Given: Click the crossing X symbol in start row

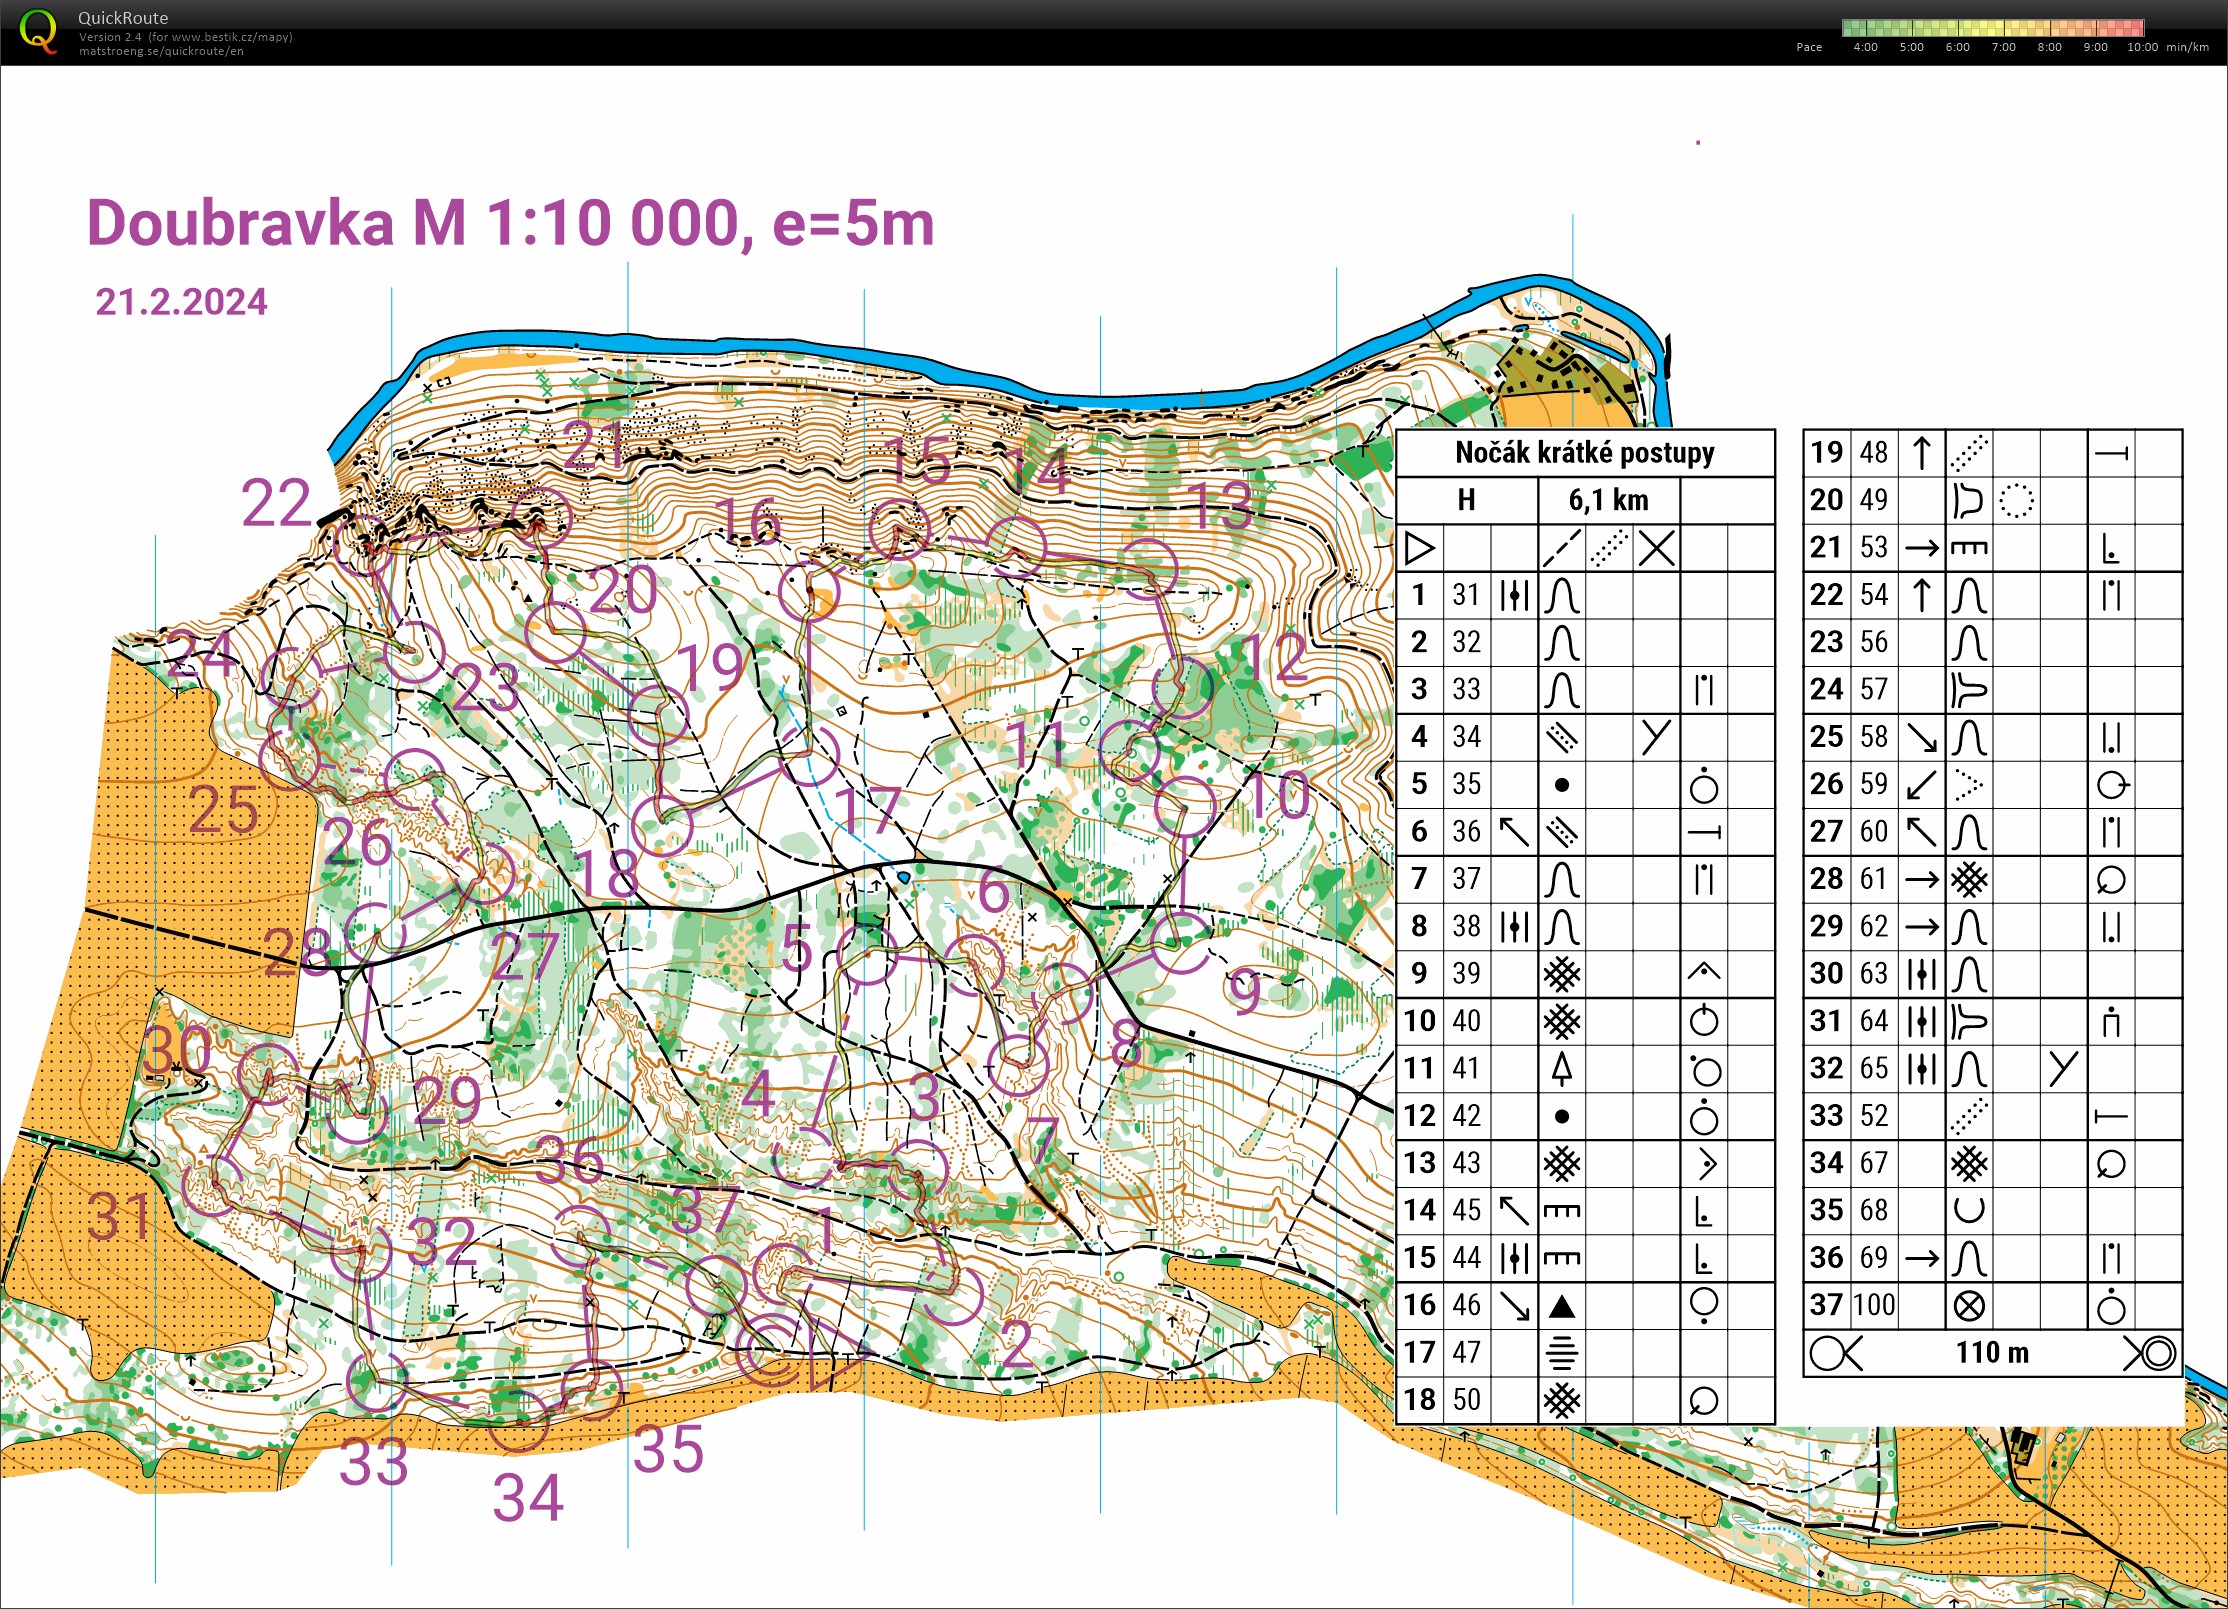Looking at the screenshot, I should tap(1656, 548).
